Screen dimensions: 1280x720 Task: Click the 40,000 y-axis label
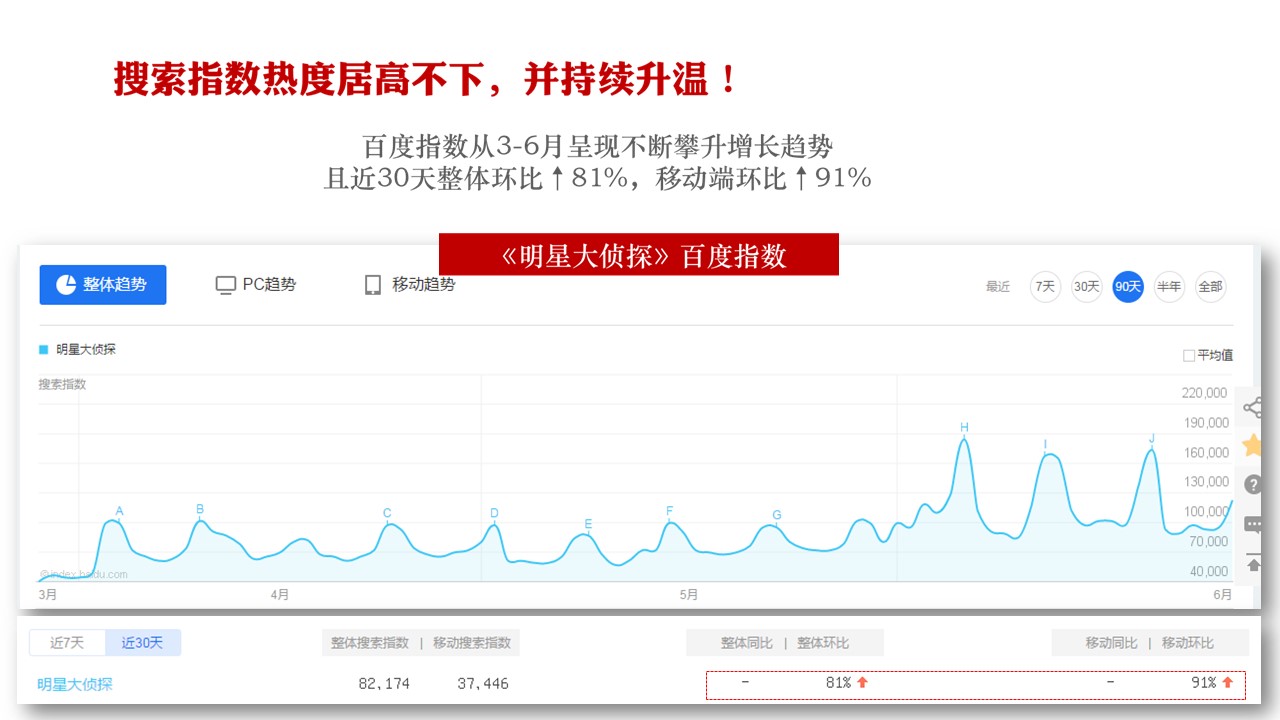pos(1210,572)
